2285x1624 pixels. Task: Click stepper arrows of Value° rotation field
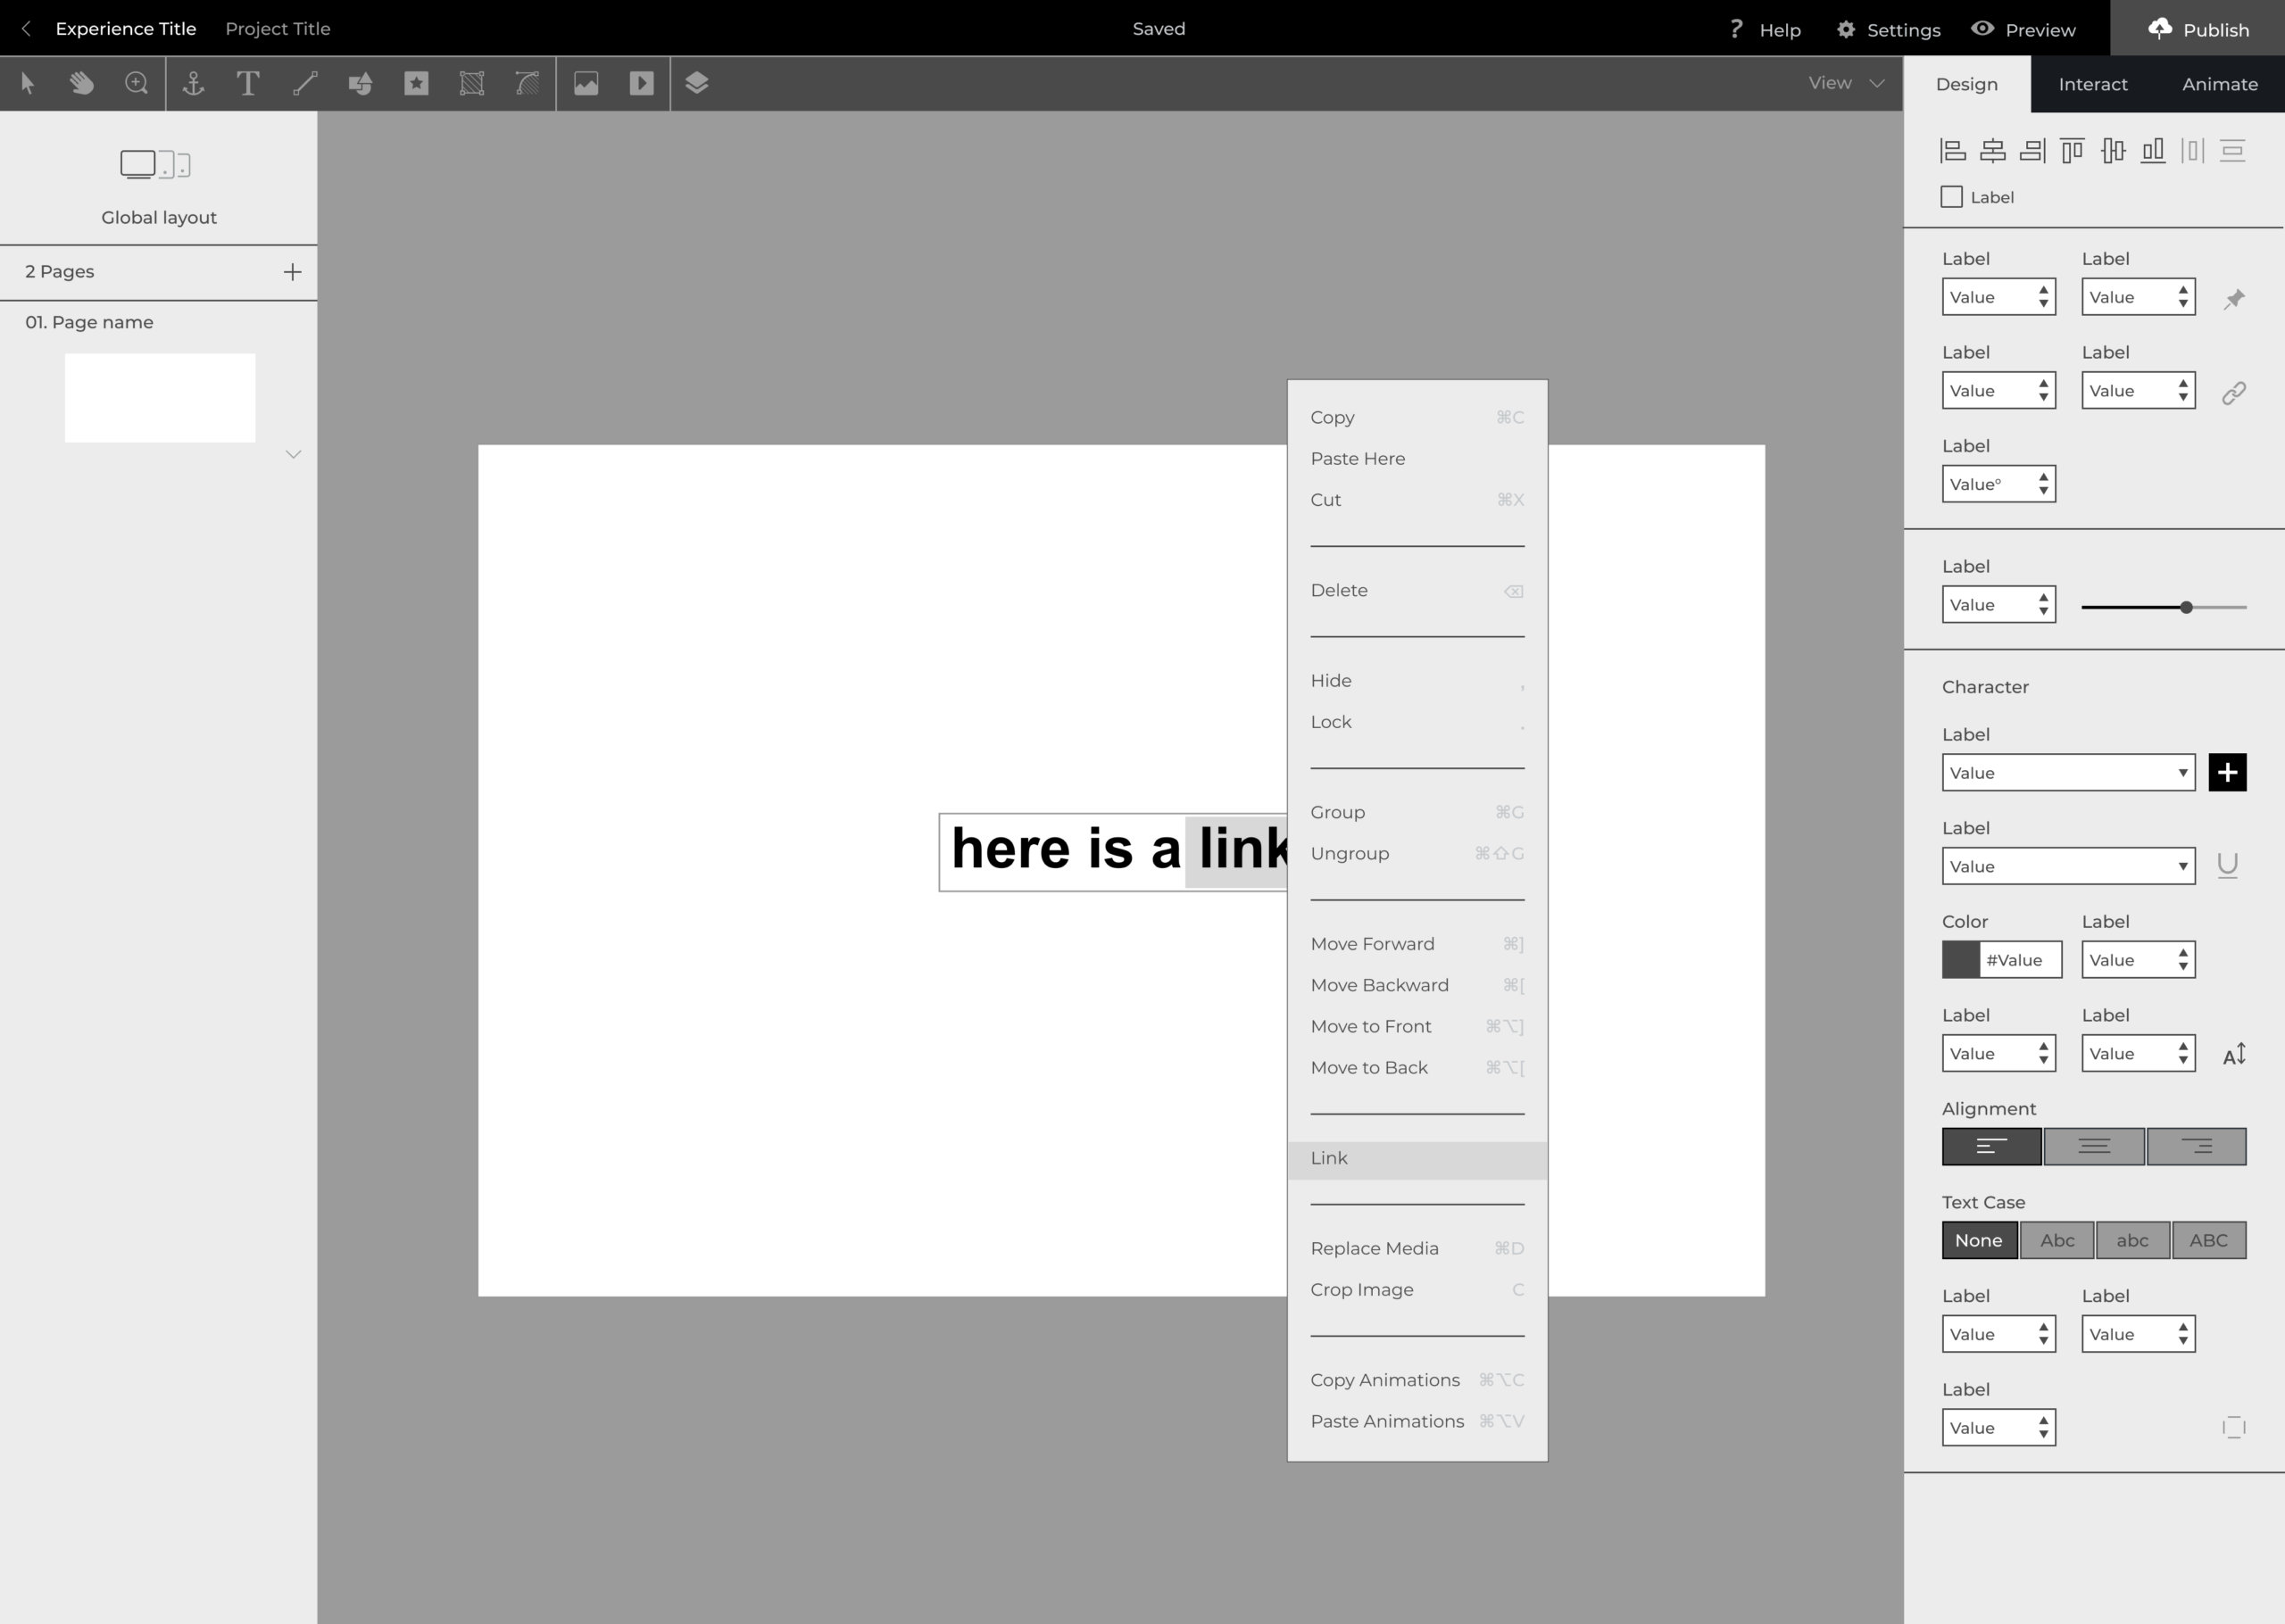pos(2043,484)
